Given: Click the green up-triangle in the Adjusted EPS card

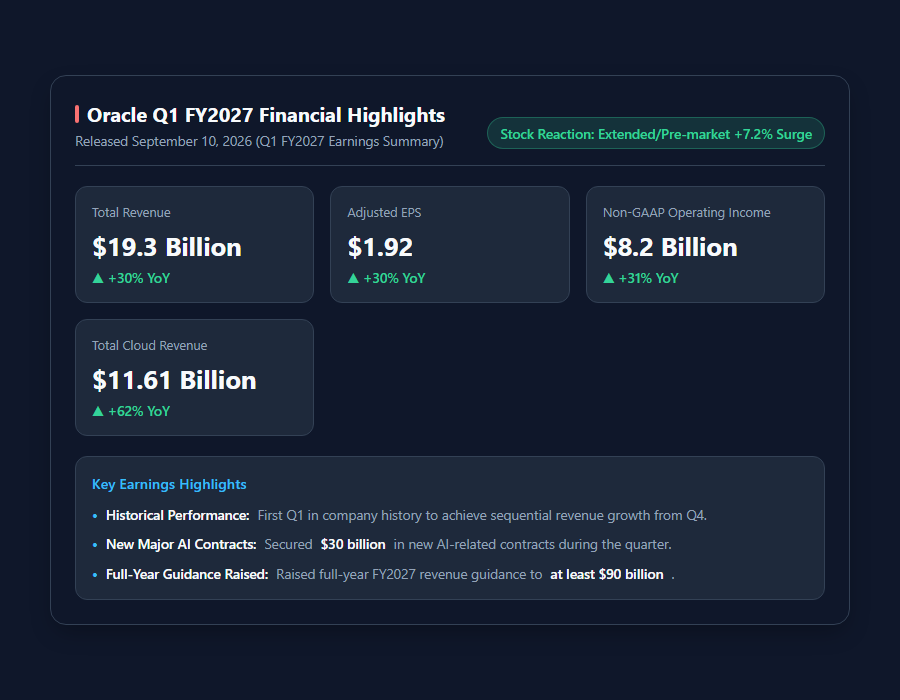Looking at the screenshot, I should click(354, 278).
